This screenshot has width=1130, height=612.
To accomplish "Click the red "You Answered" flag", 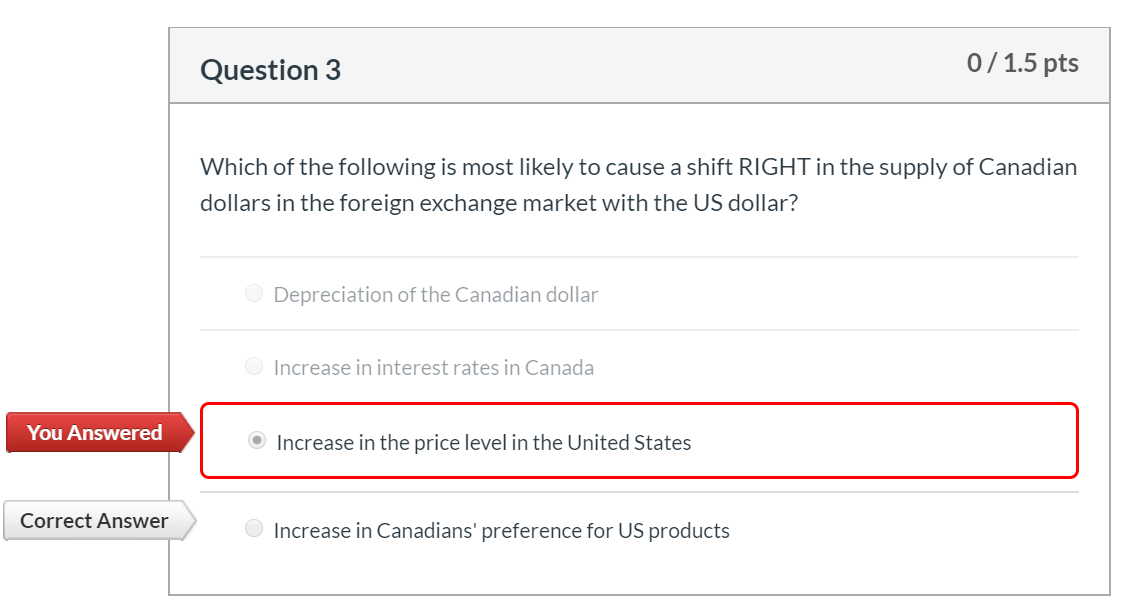I will 95,432.
